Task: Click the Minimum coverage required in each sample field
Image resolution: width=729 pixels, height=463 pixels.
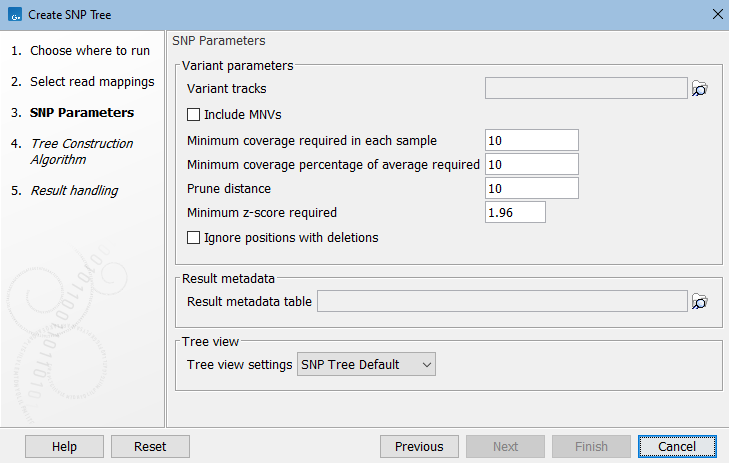Action: [x=531, y=140]
